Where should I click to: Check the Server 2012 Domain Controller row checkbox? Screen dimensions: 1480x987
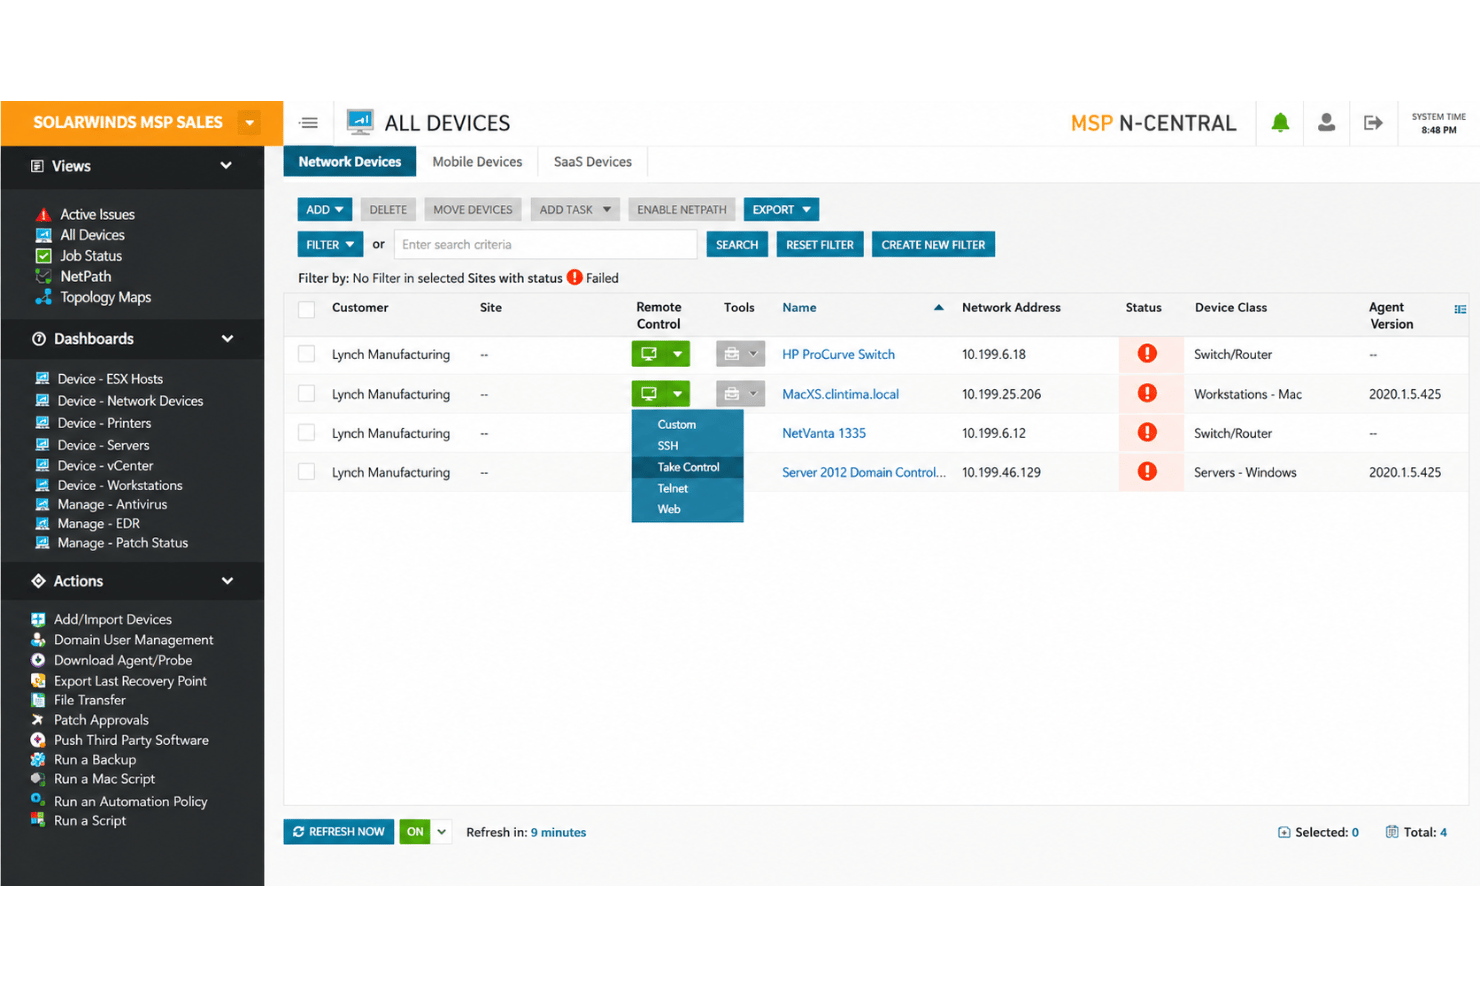click(307, 471)
